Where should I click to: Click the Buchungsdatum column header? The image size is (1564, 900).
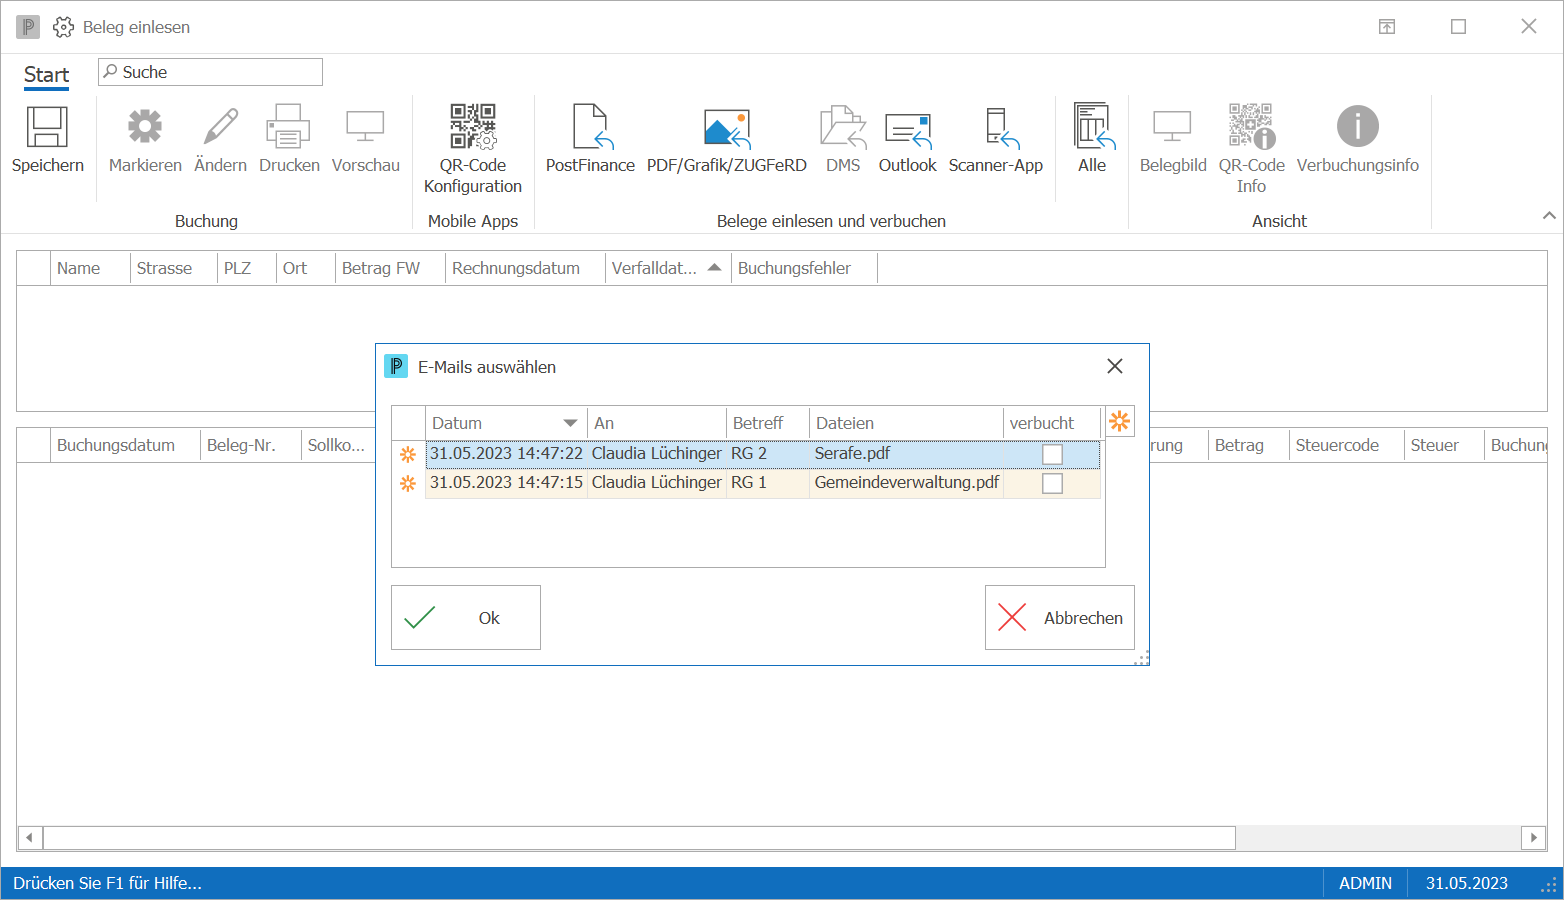[125, 445]
